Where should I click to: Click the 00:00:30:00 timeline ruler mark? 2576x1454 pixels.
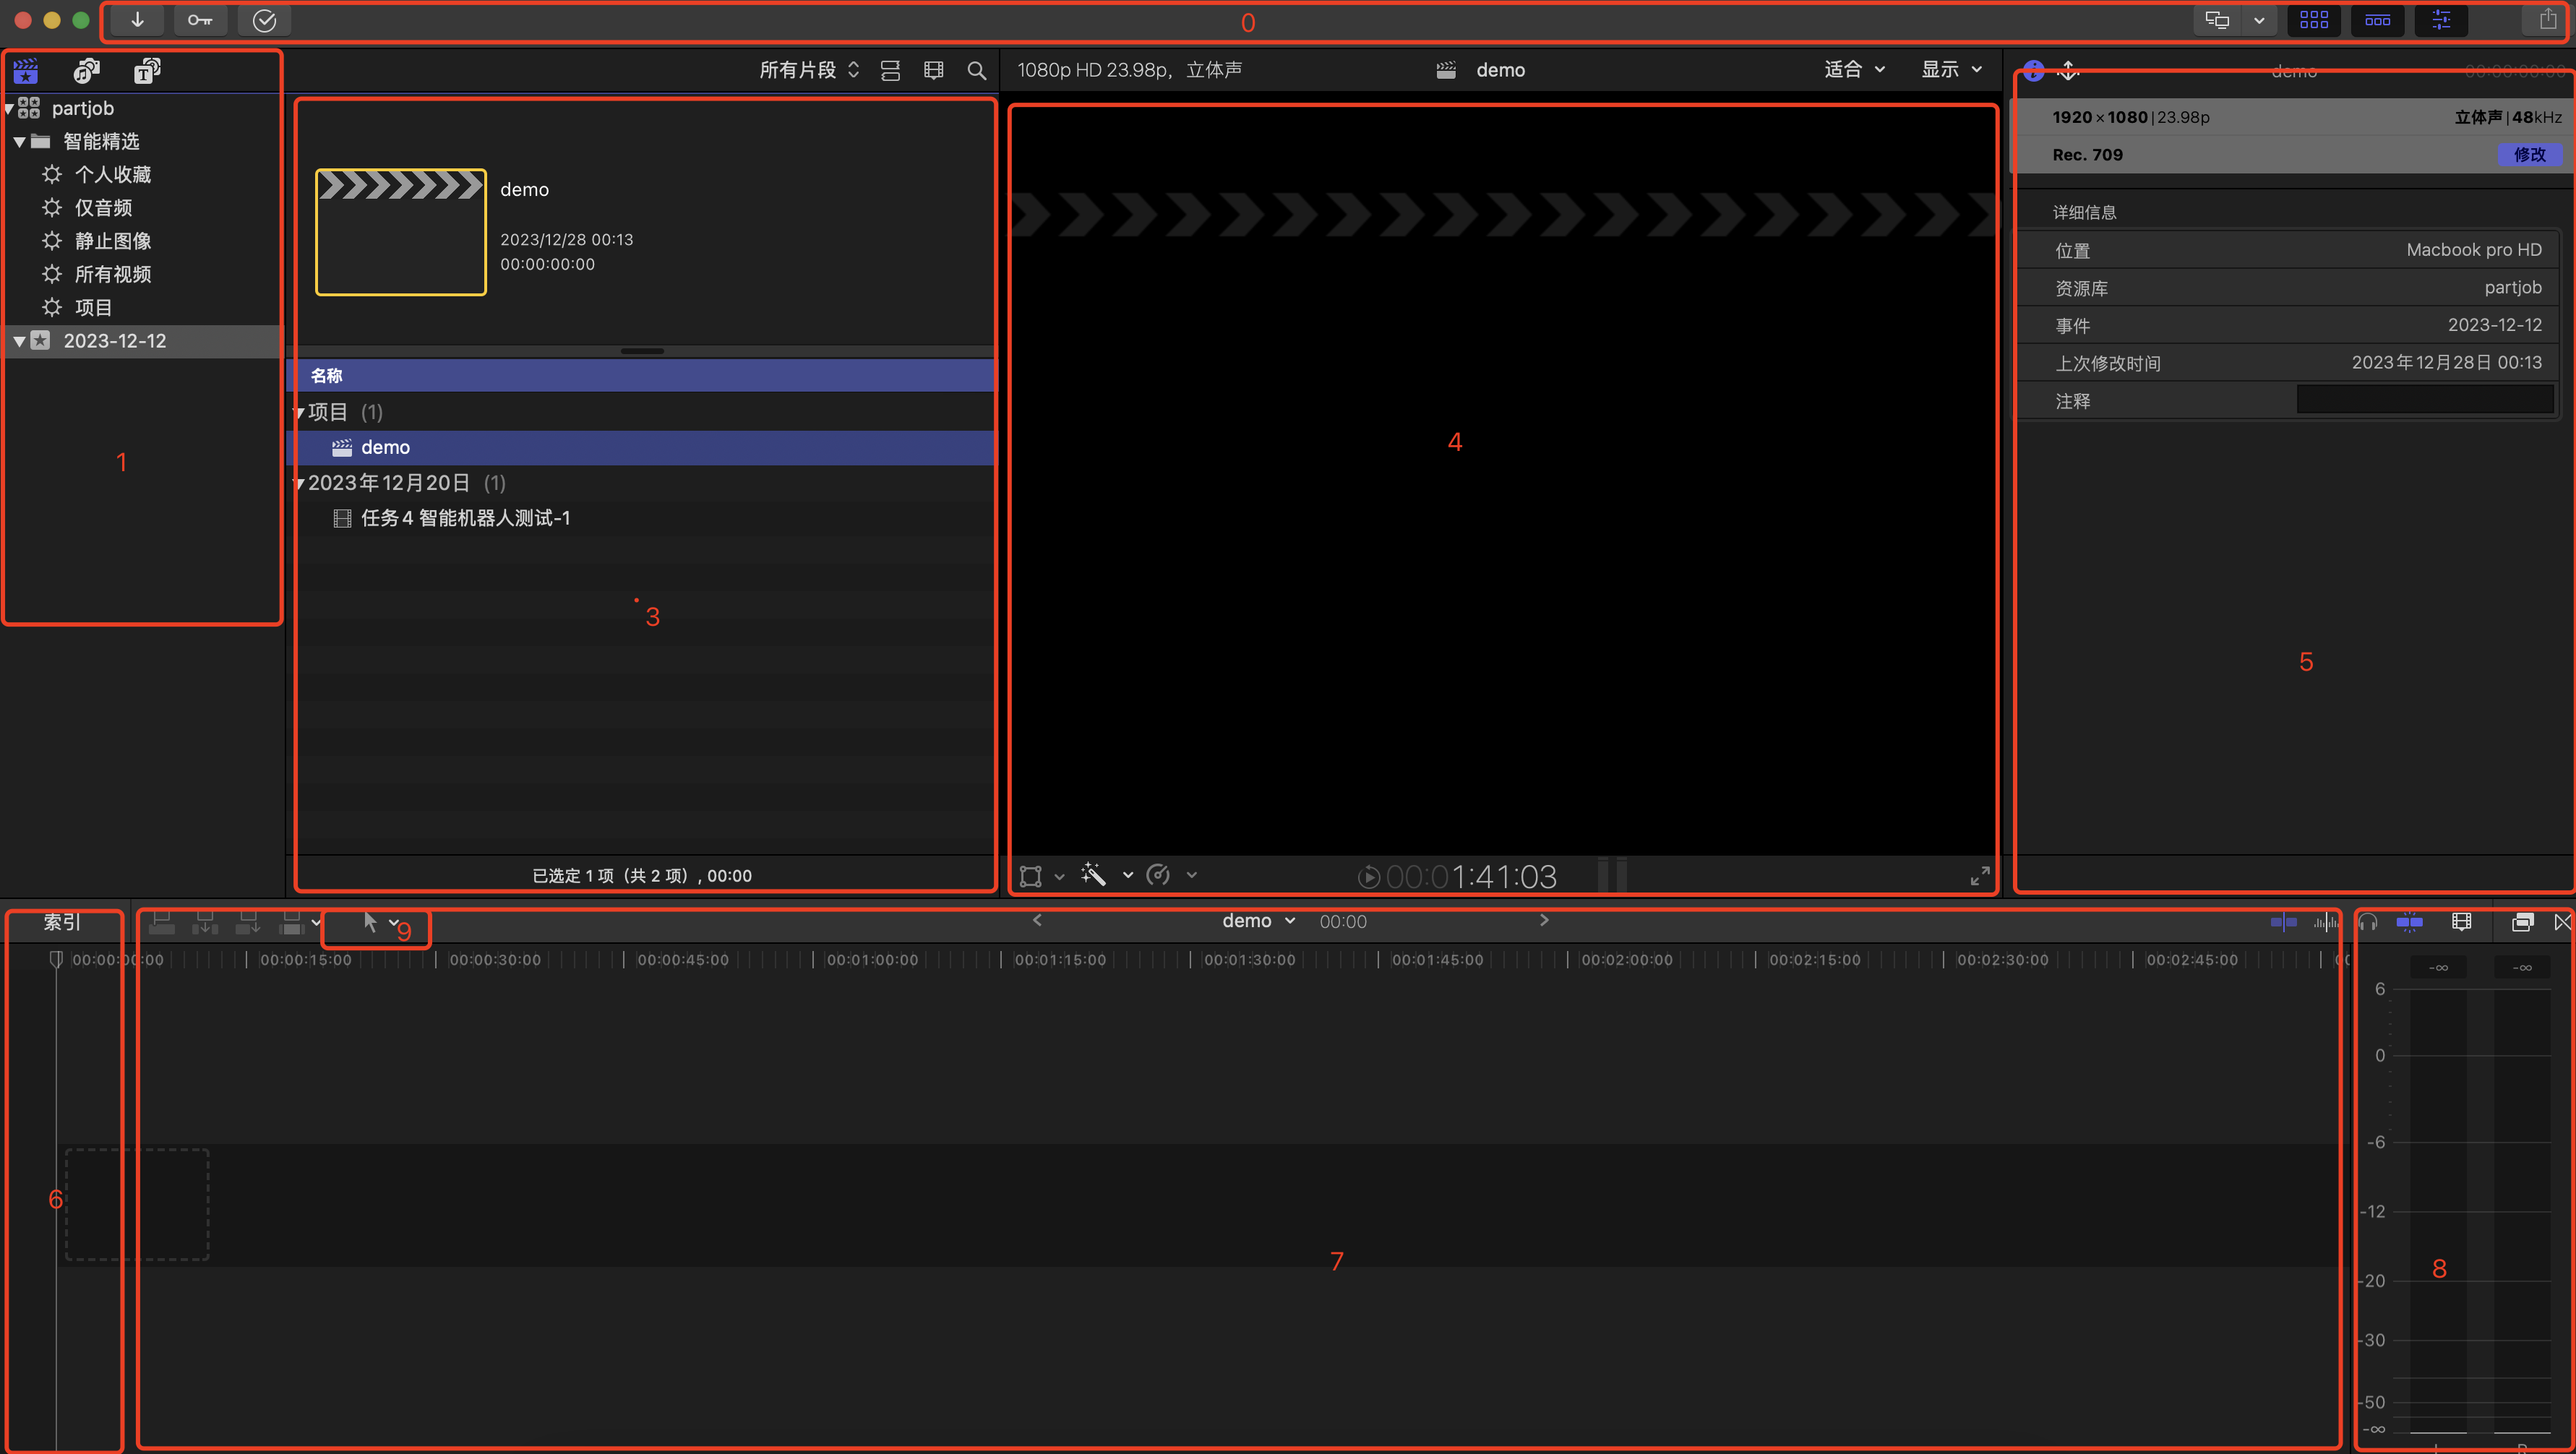[494, 960]
